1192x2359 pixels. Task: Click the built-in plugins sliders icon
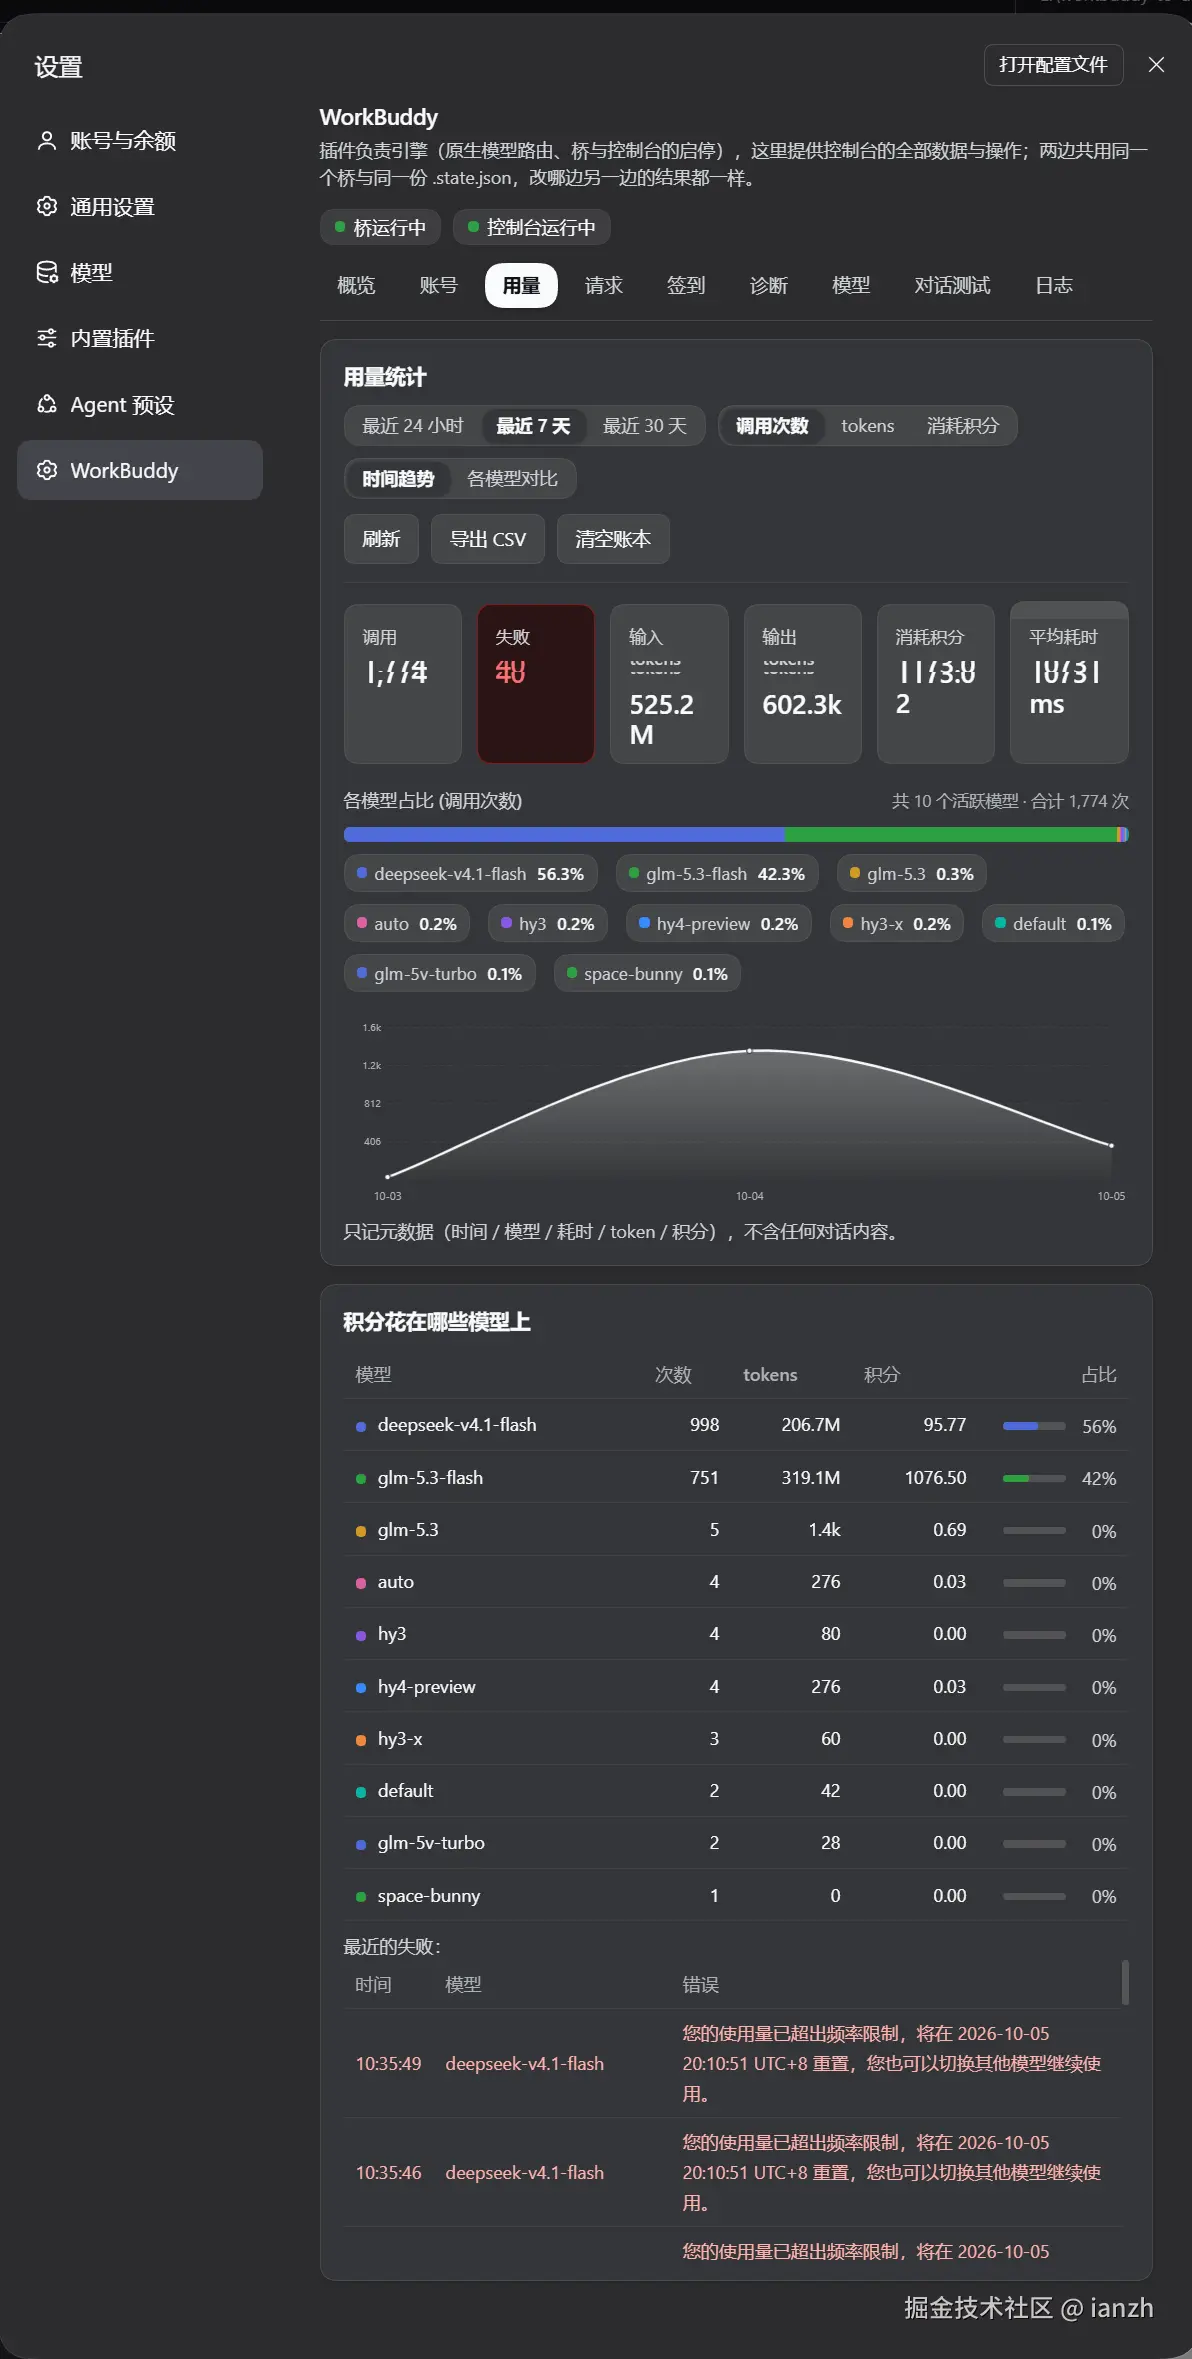coord(46,339)
